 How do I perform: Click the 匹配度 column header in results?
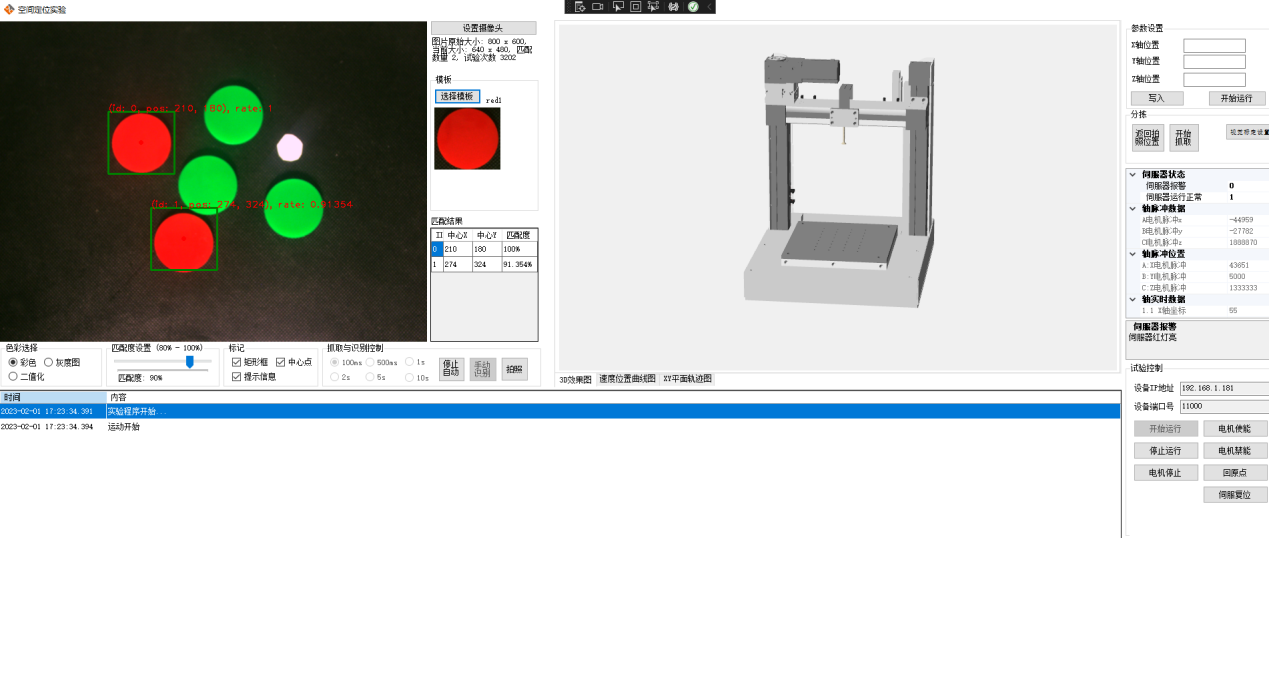(519, 234)
